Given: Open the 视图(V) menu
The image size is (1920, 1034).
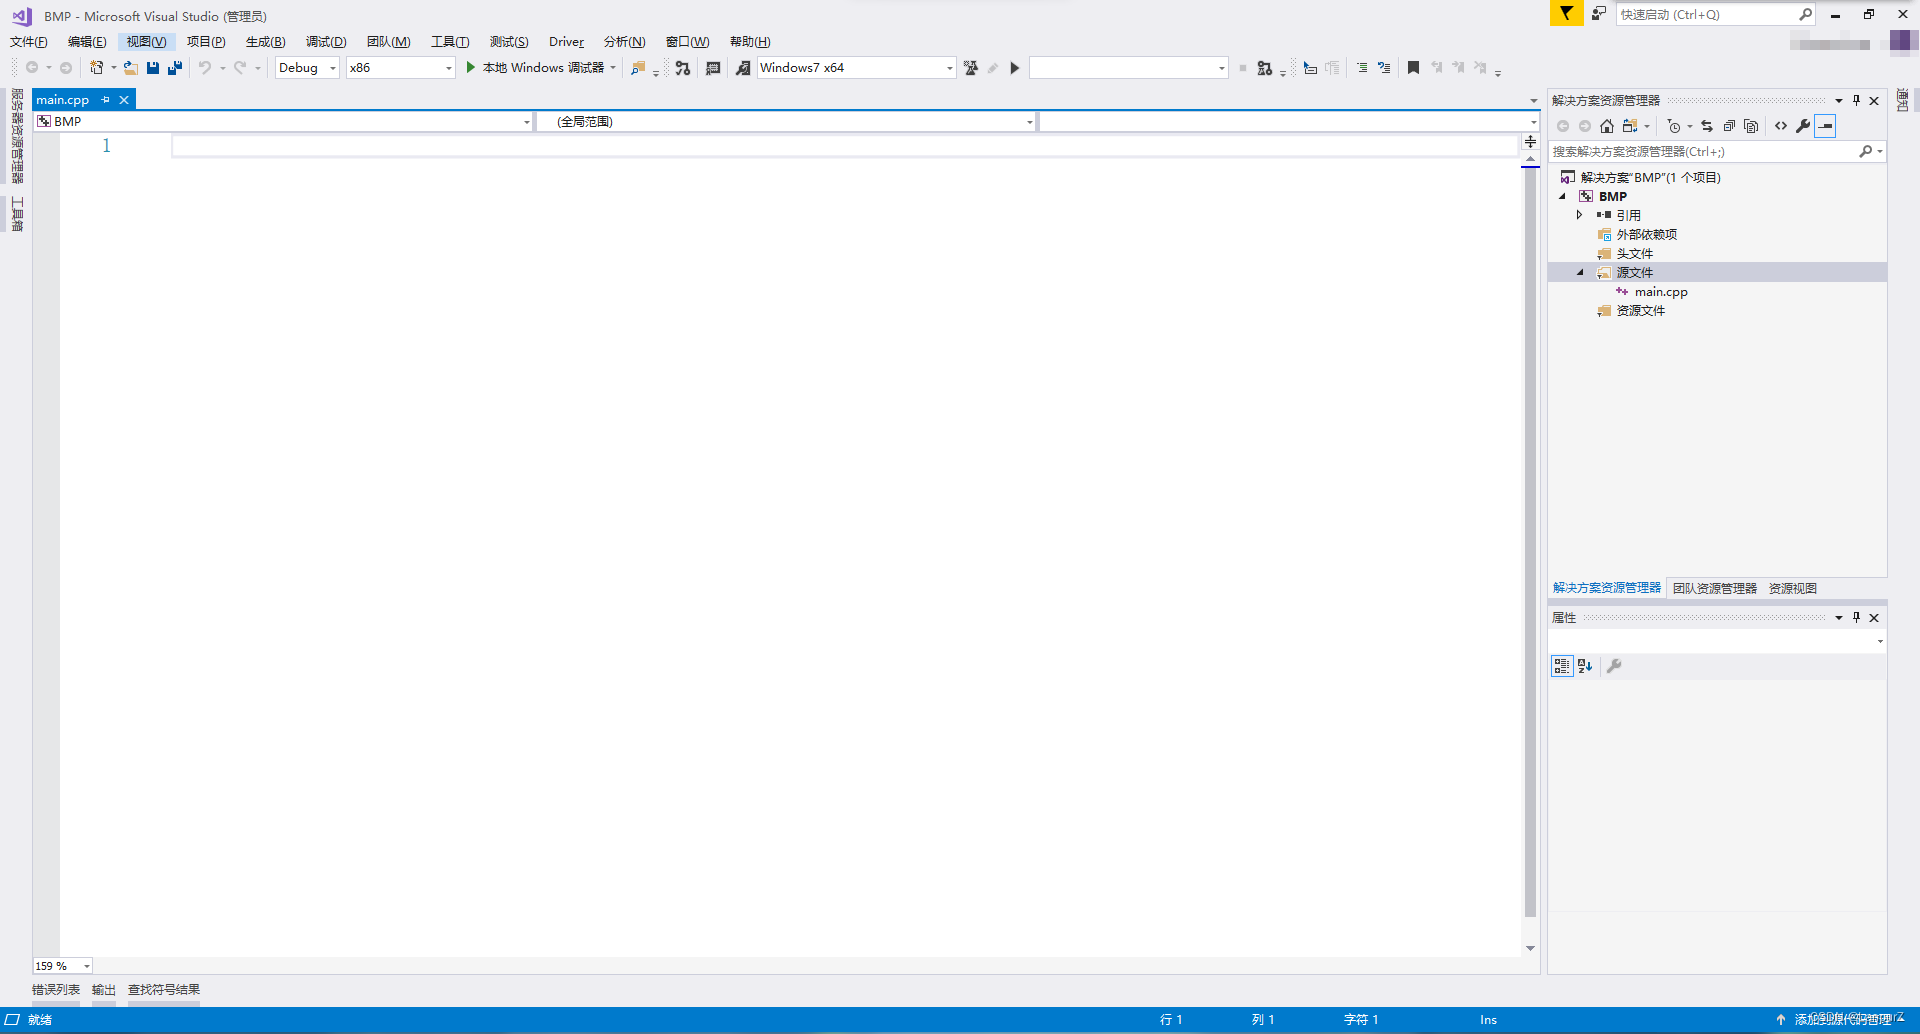Looking at the screenshot, I should 146,42.
